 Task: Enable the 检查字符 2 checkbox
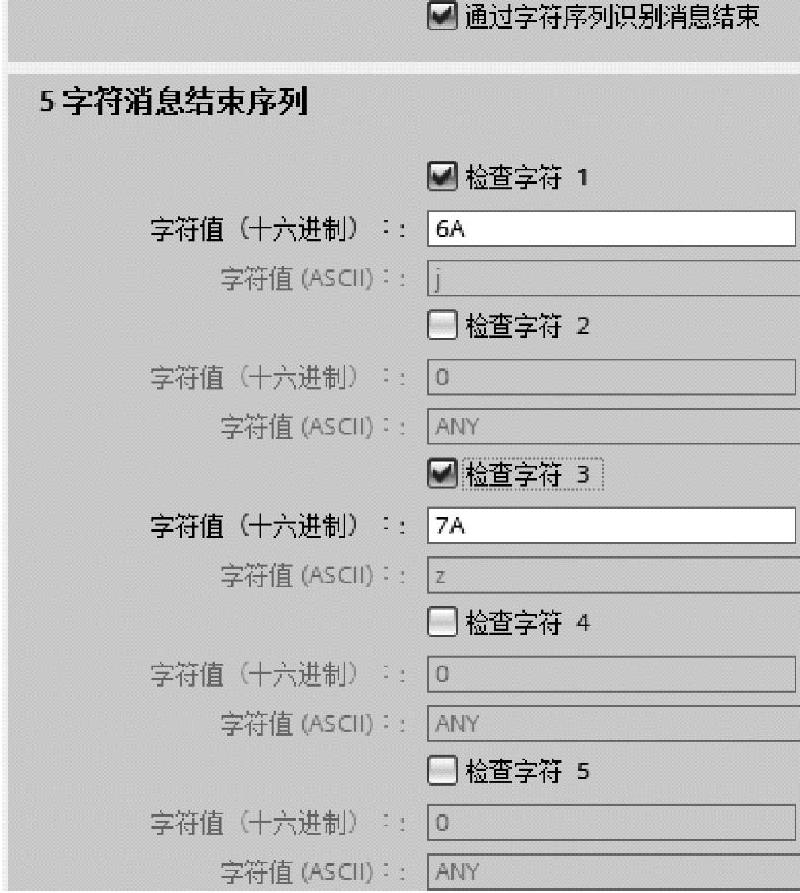(441, 326)
